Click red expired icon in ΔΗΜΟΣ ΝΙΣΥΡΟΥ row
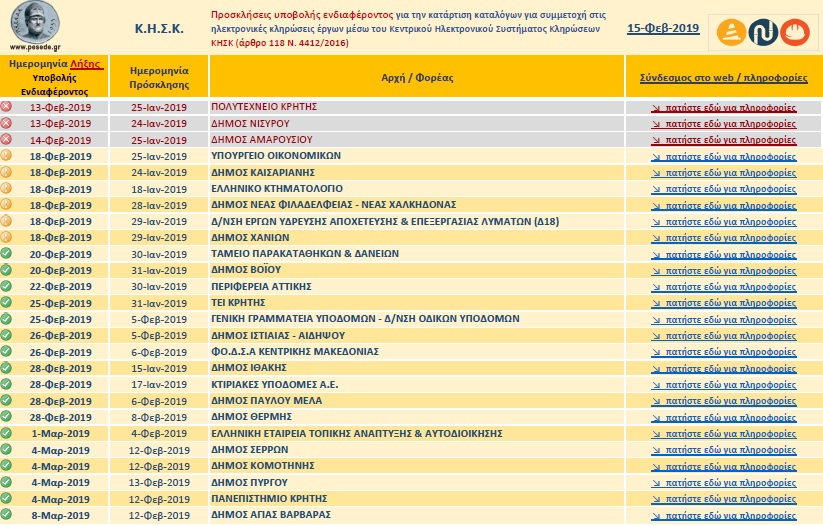 point(7,123)
